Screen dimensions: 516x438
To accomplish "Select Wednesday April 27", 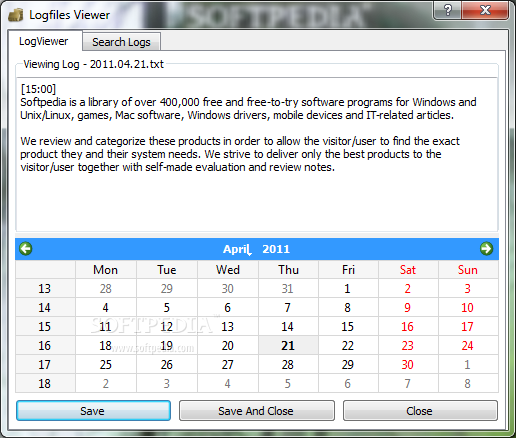I will point(228,364).
